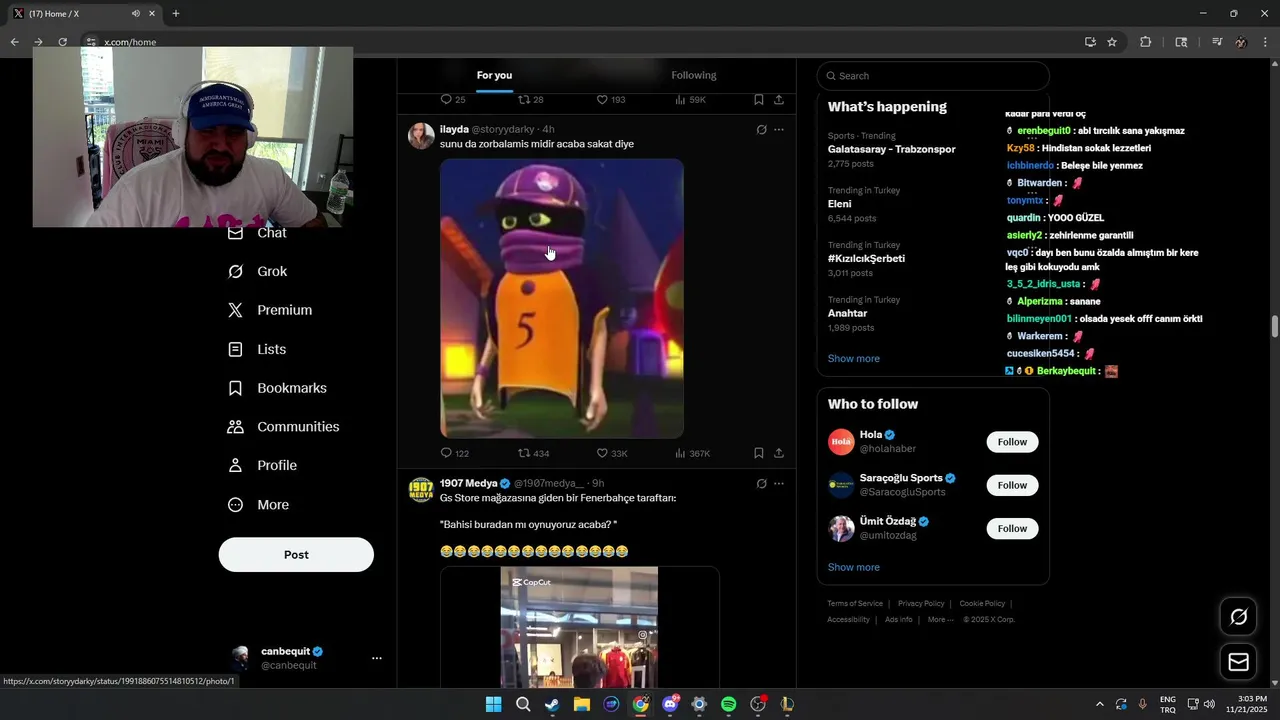Click the page vertical scrollbar thumb
This screenshot has width=1280, height=720.
pos(1275,327)
